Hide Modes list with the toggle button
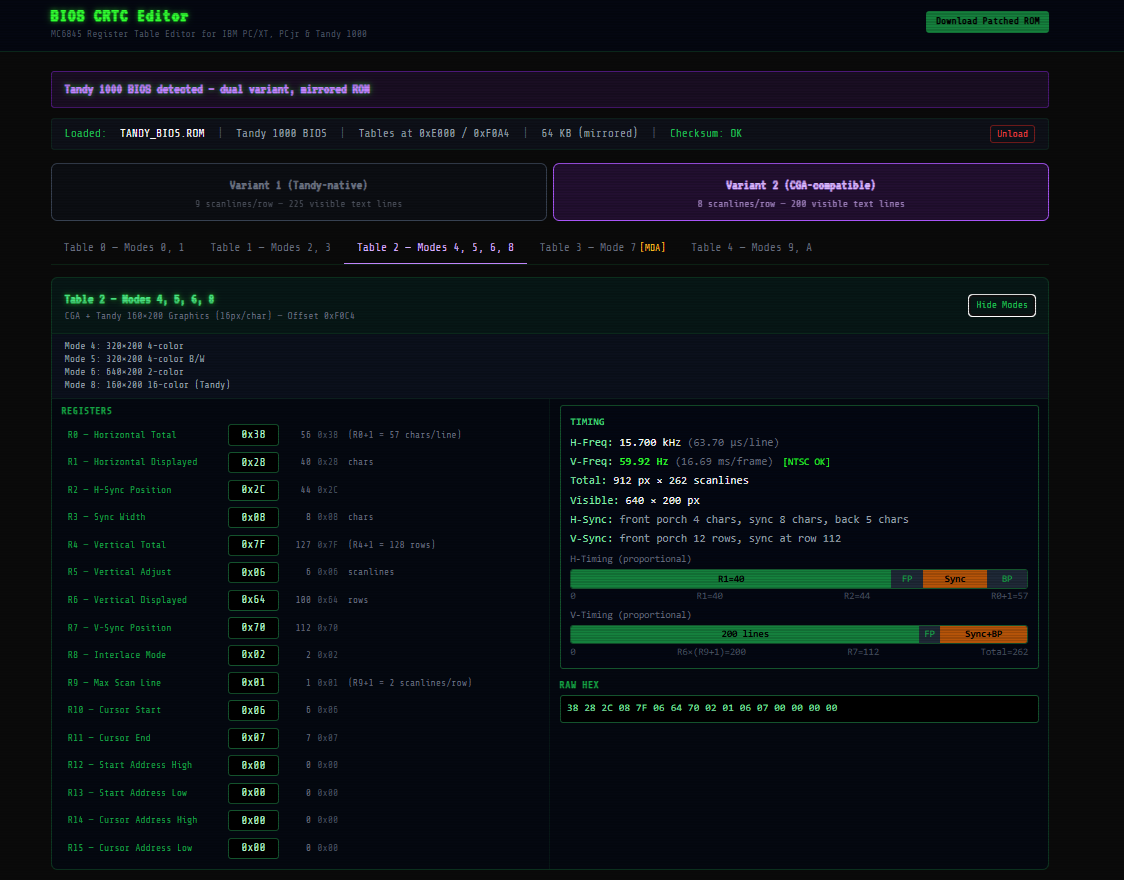This screenshot has width=1124, height=880. (x=1001, y=305)
